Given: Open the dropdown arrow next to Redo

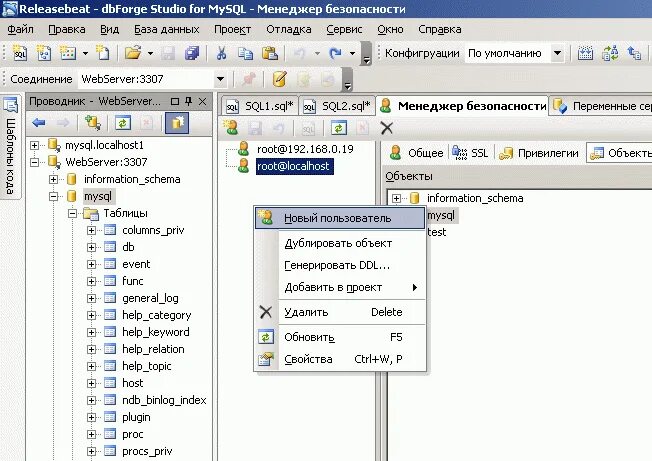Looking at the screenshot, I should [352, 54].
